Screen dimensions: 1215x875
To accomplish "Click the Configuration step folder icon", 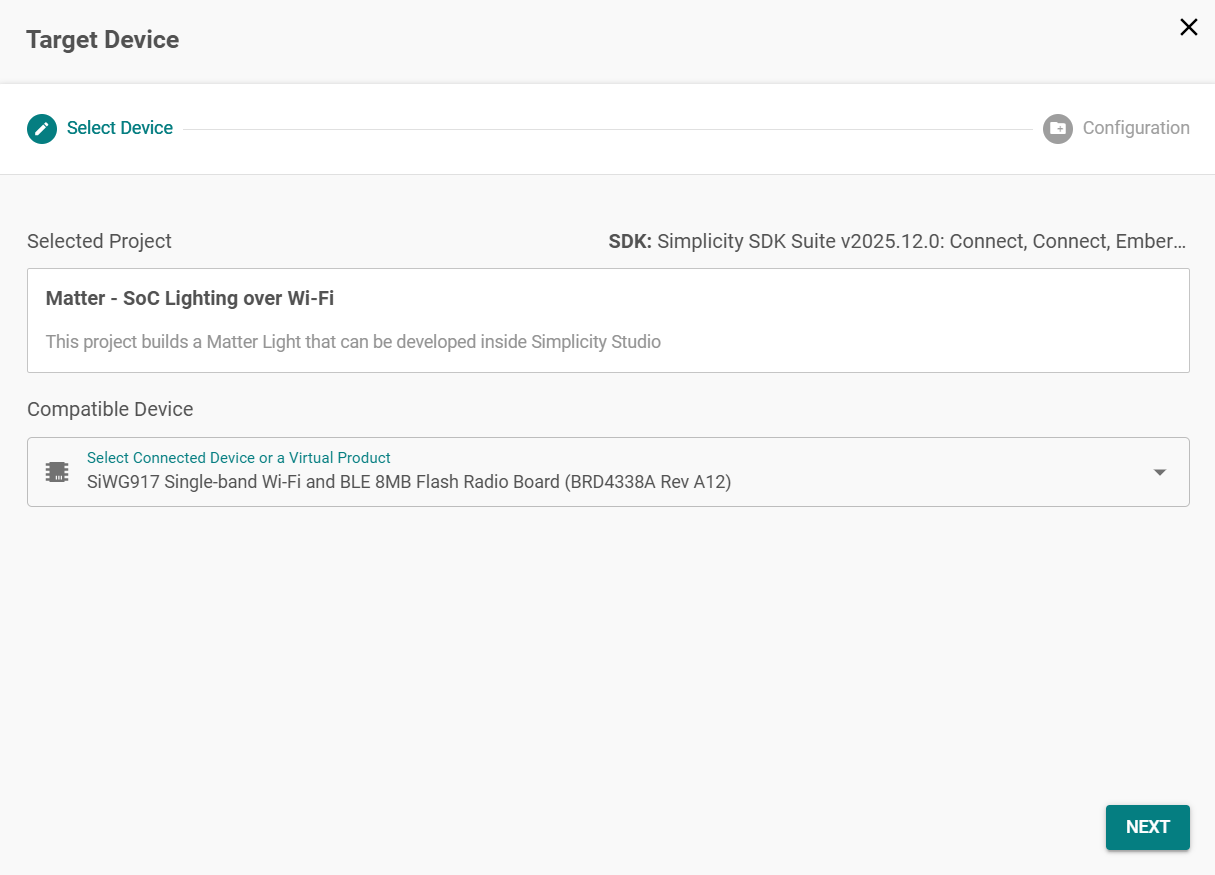I will [x=1057, y=129].
